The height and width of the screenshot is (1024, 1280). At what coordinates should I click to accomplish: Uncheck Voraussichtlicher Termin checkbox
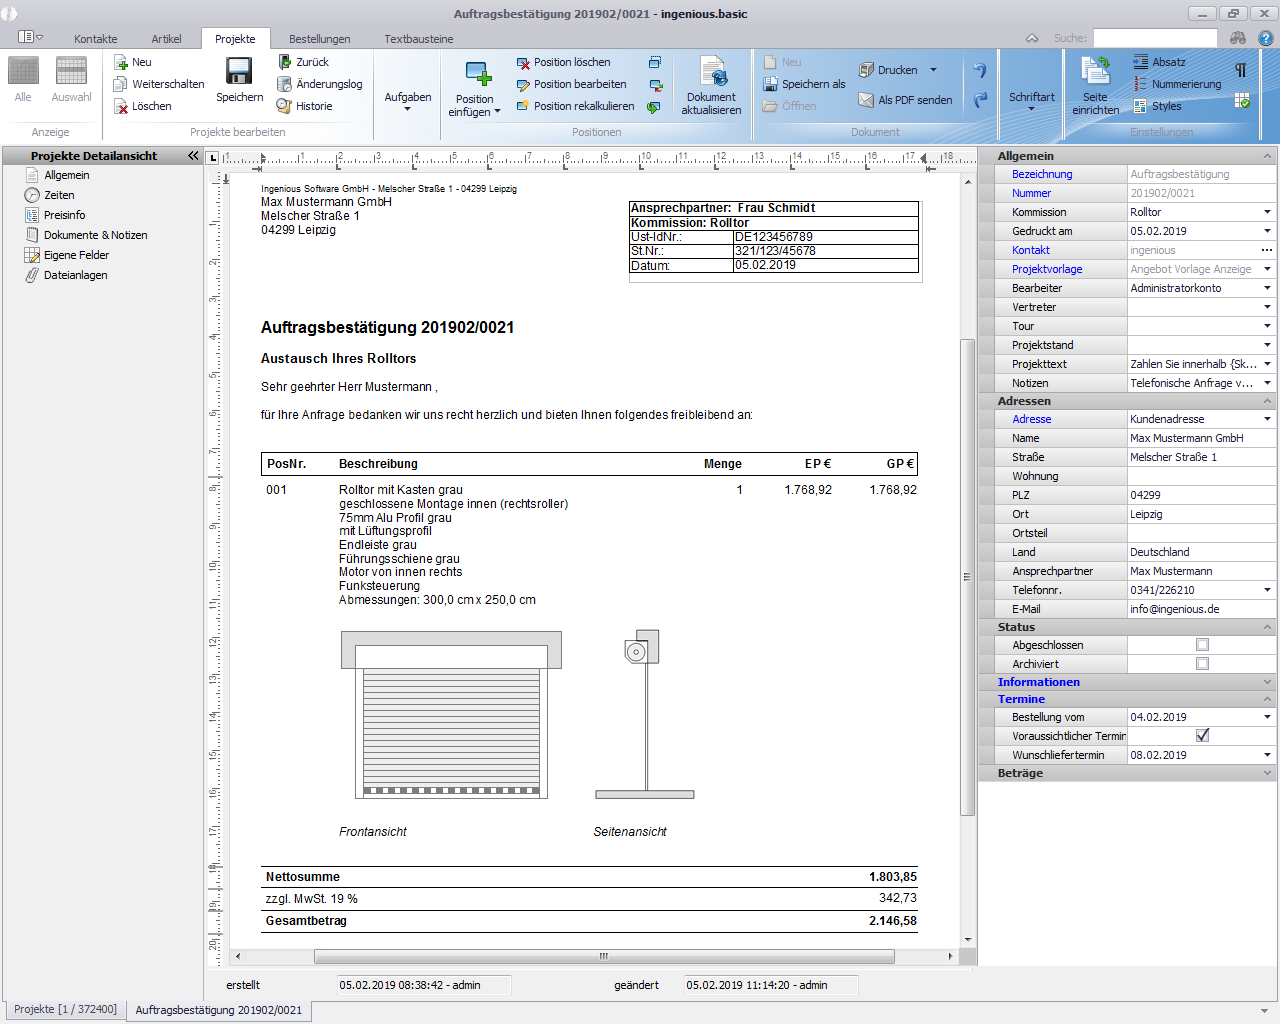point(1202,736)
